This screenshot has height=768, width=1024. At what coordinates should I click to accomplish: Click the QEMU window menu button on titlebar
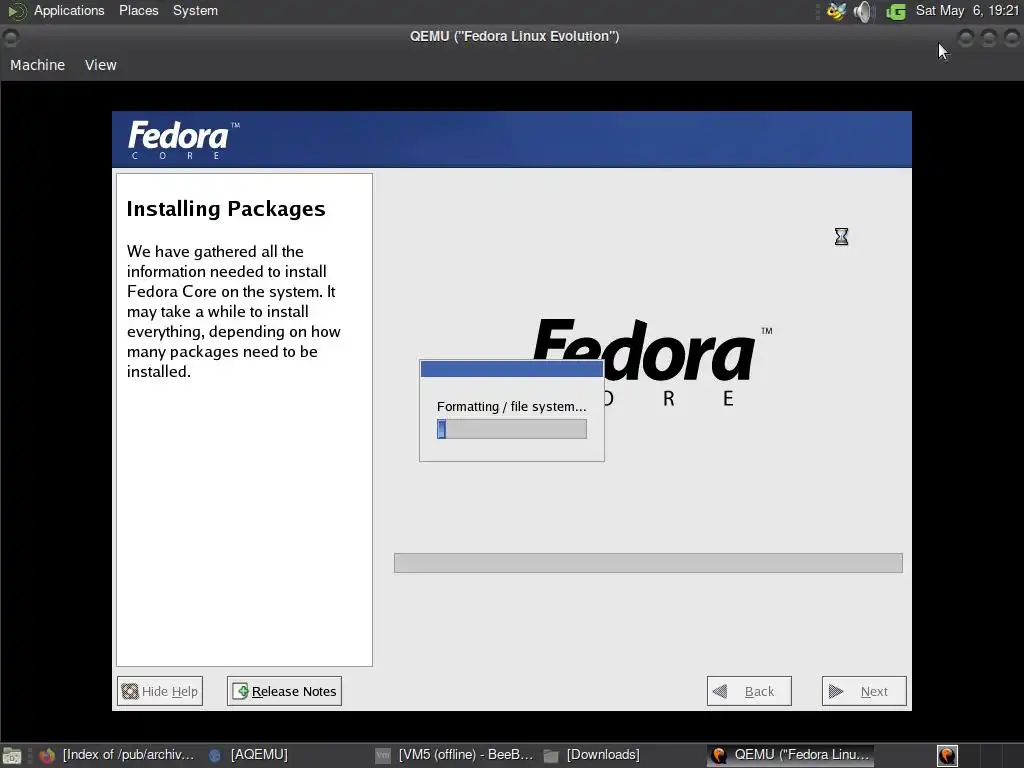10,38
